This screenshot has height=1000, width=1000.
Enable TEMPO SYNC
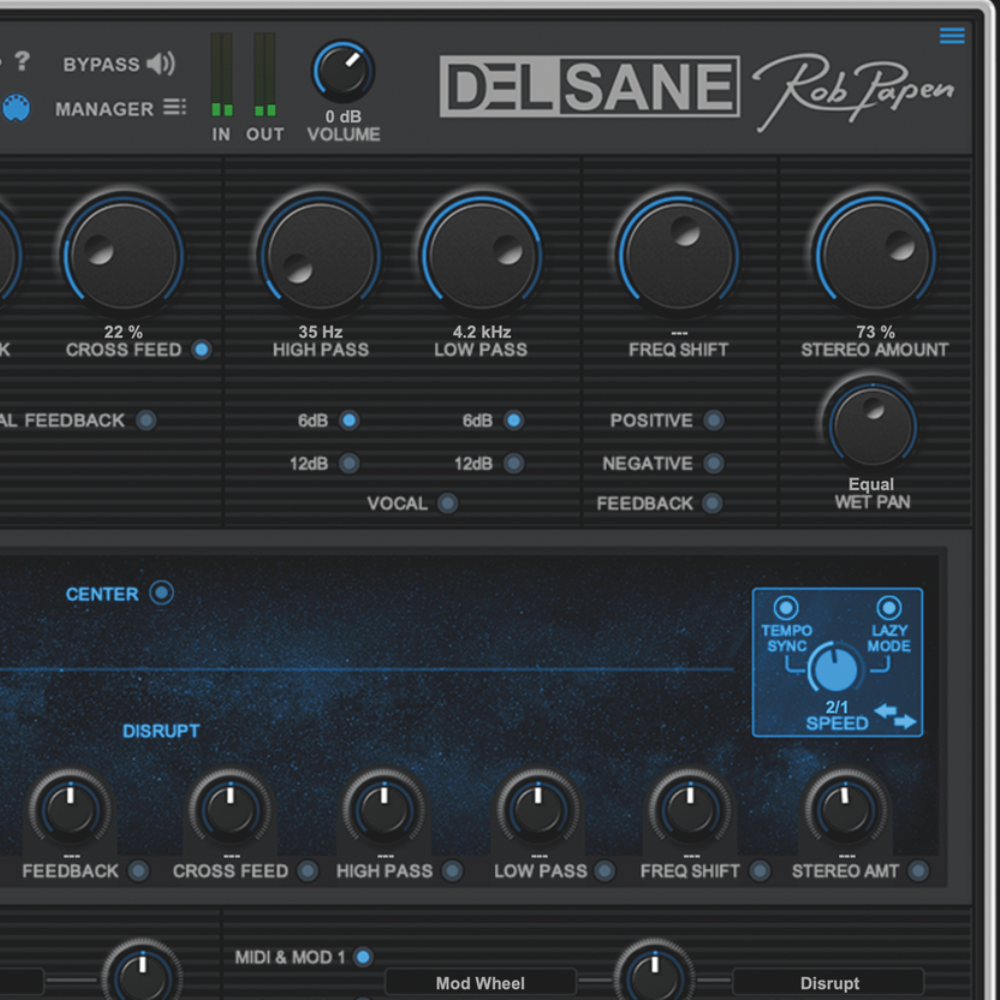tap(786, 607)
